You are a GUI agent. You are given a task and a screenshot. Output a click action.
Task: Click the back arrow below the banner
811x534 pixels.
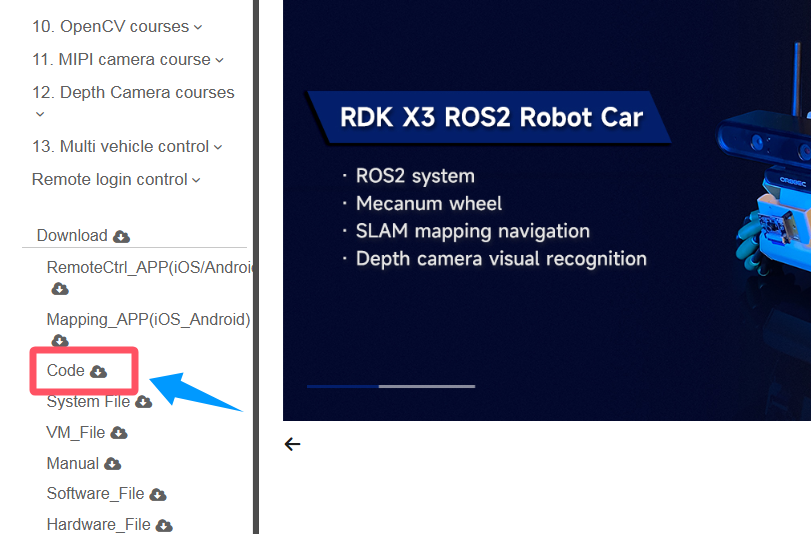pos(292,444)
